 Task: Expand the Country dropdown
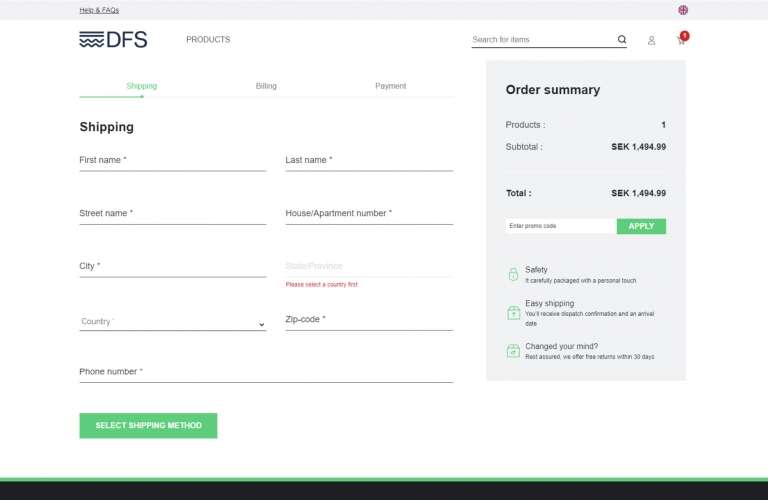pos(172,322)
